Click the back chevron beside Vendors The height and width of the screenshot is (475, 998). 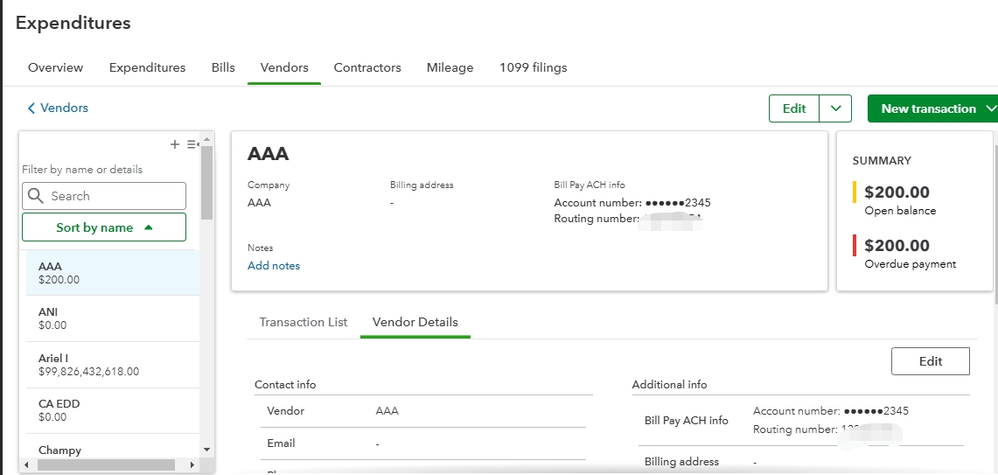(31, 108)
